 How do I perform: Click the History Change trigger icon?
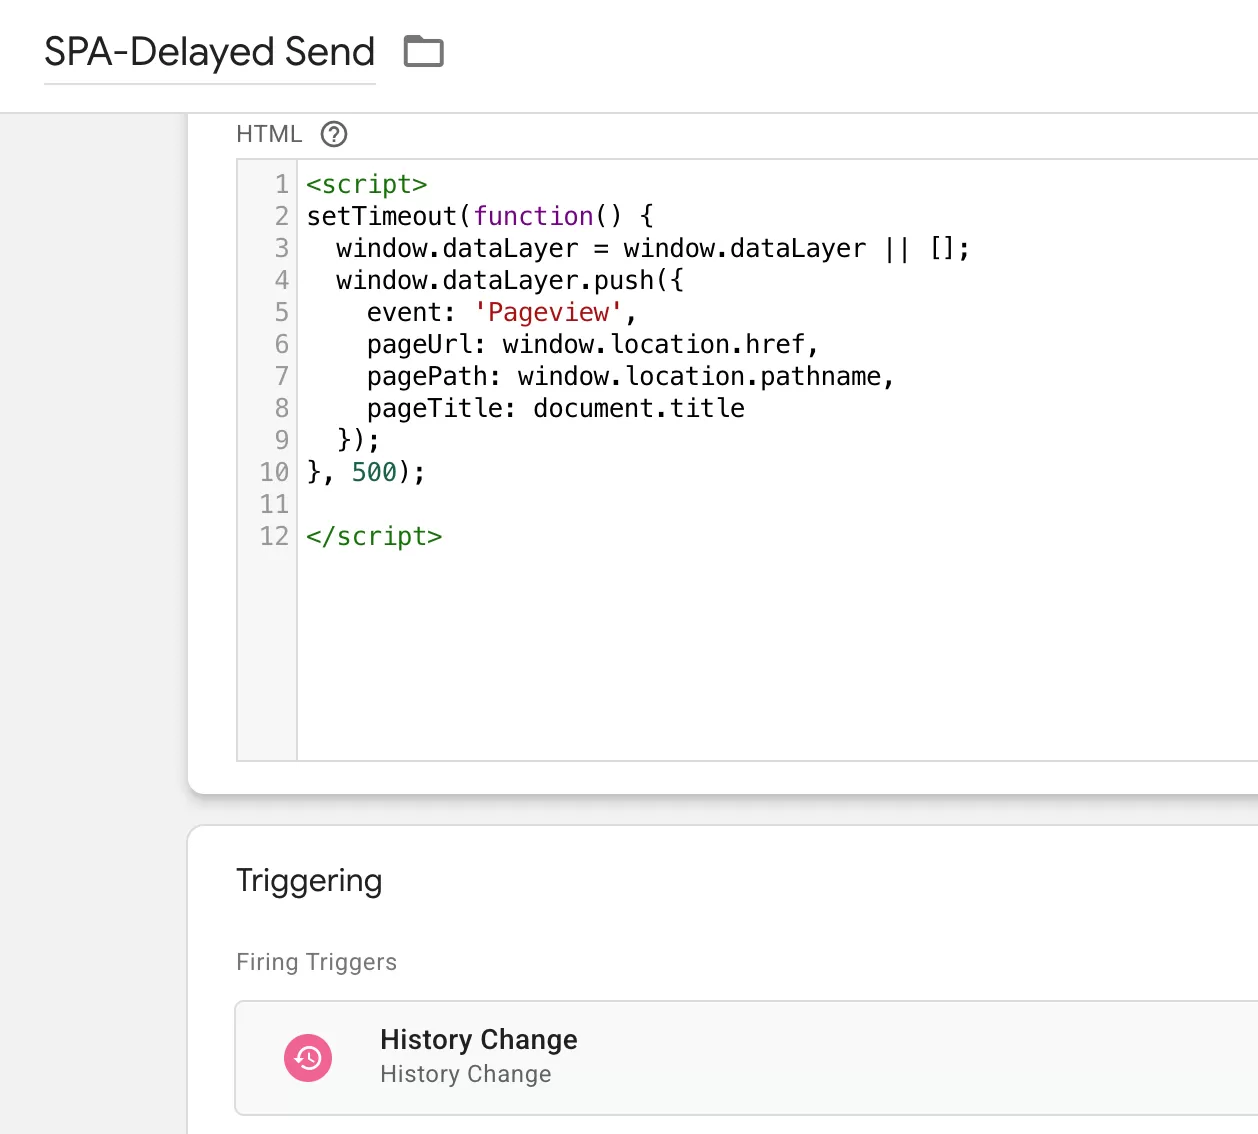308,1058
